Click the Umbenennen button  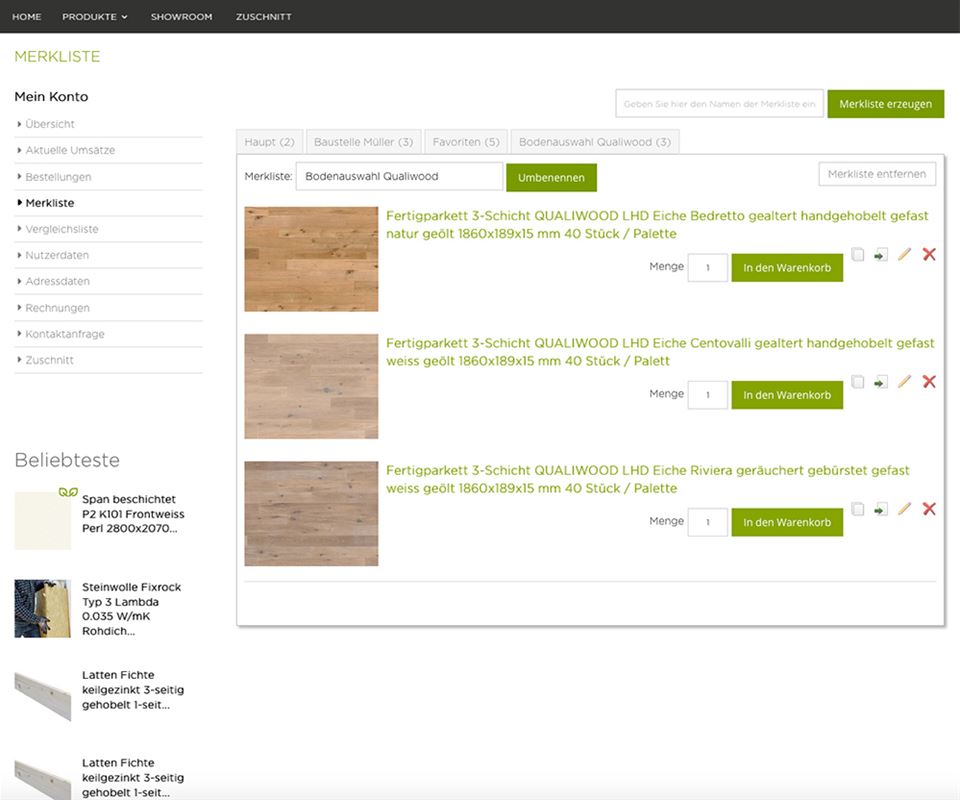click(x=551, y=178)
